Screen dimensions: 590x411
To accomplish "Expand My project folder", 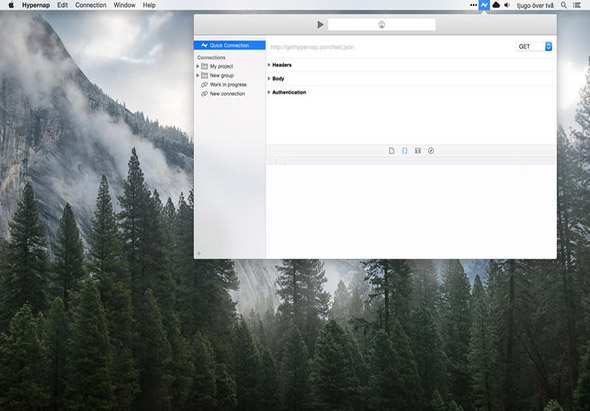I will coord(198,66).
